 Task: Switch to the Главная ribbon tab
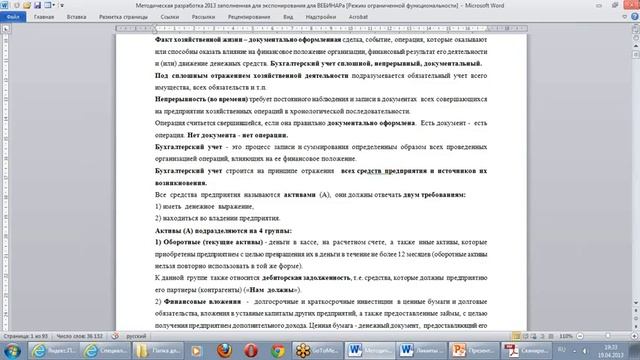click(x=44, y=17)
